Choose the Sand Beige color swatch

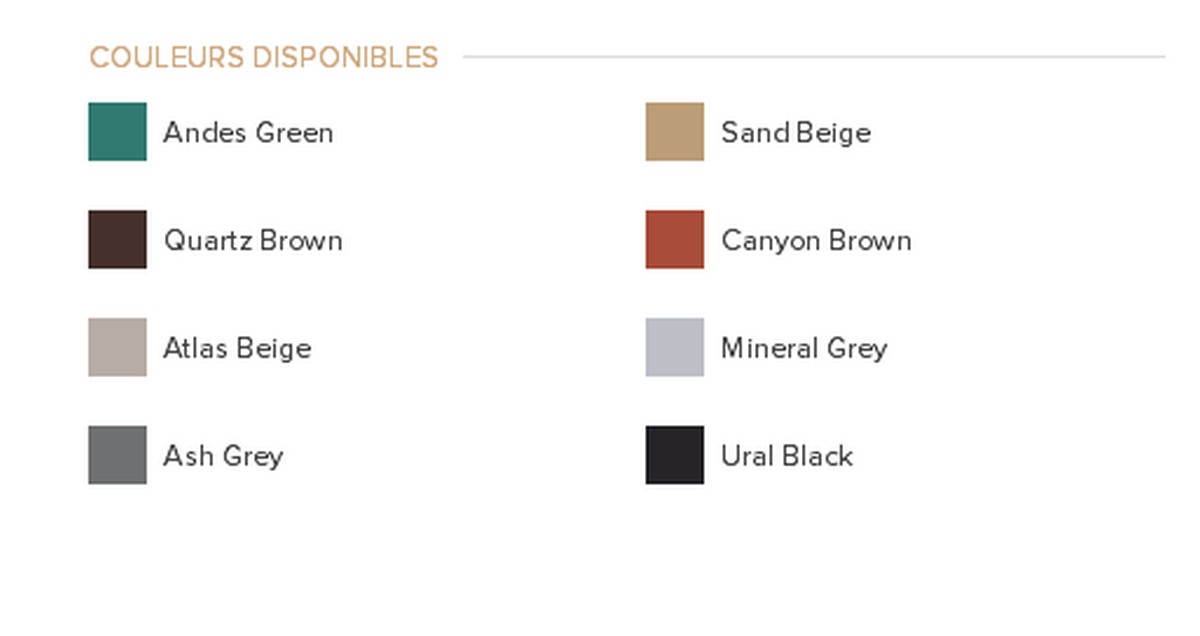coord(674,131)
